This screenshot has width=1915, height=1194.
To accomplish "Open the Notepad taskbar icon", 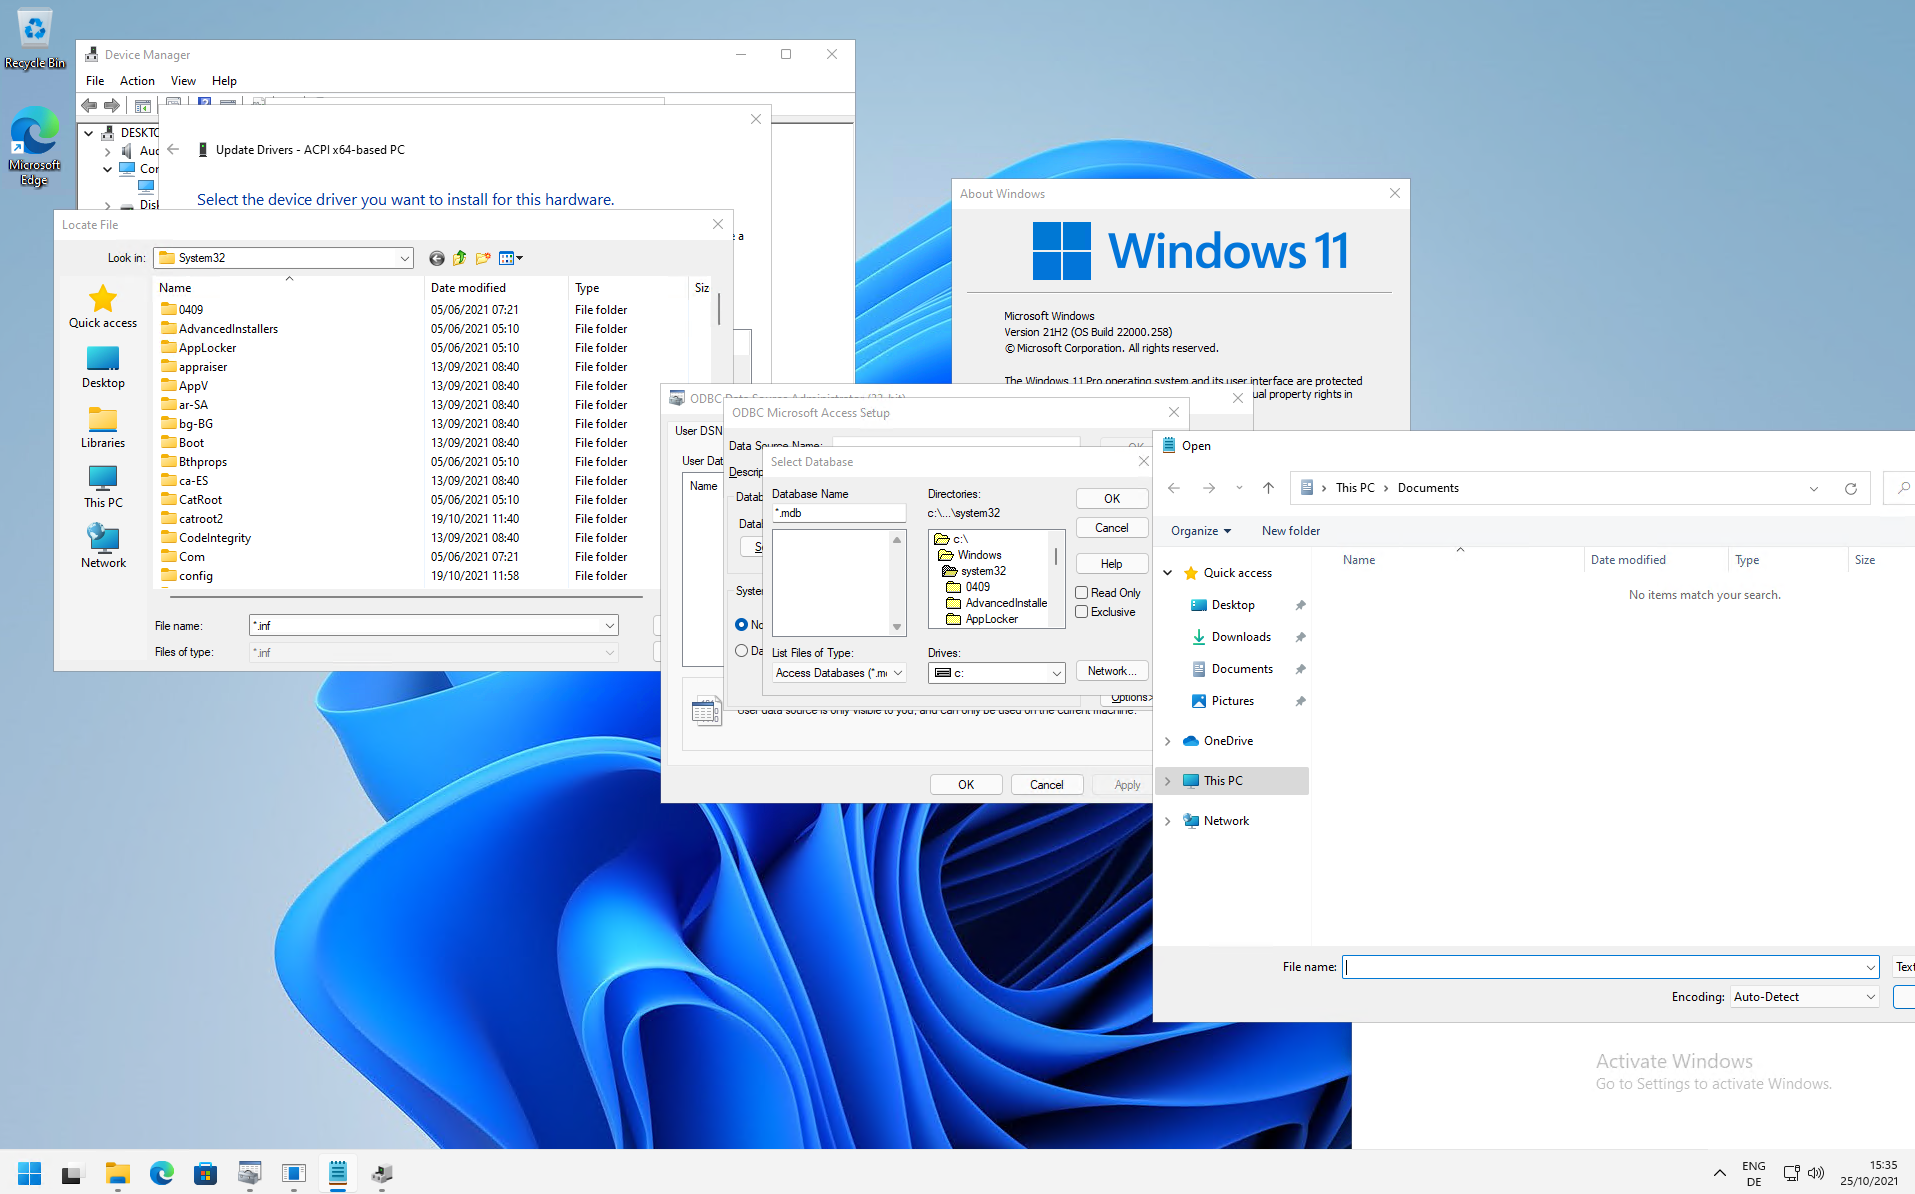I will pyautogui.click(x=338, y=1173).
